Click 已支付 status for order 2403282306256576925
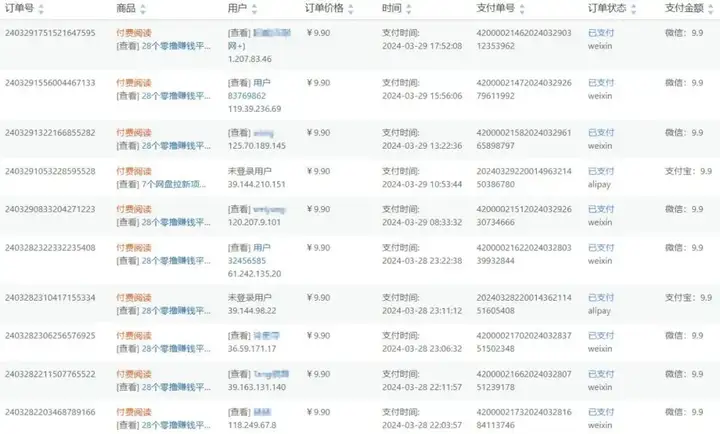The width and height of the screenshot is (720, 434). point(601,336)
